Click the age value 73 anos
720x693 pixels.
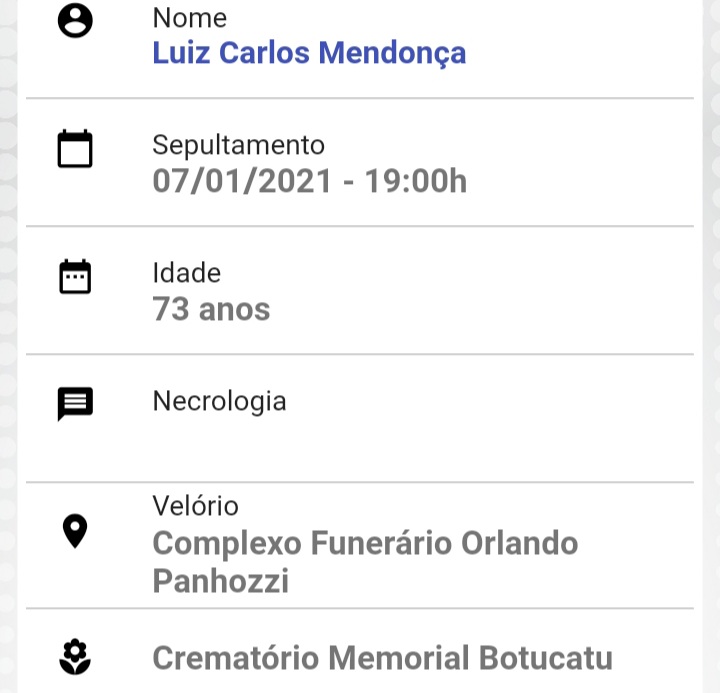211,309
